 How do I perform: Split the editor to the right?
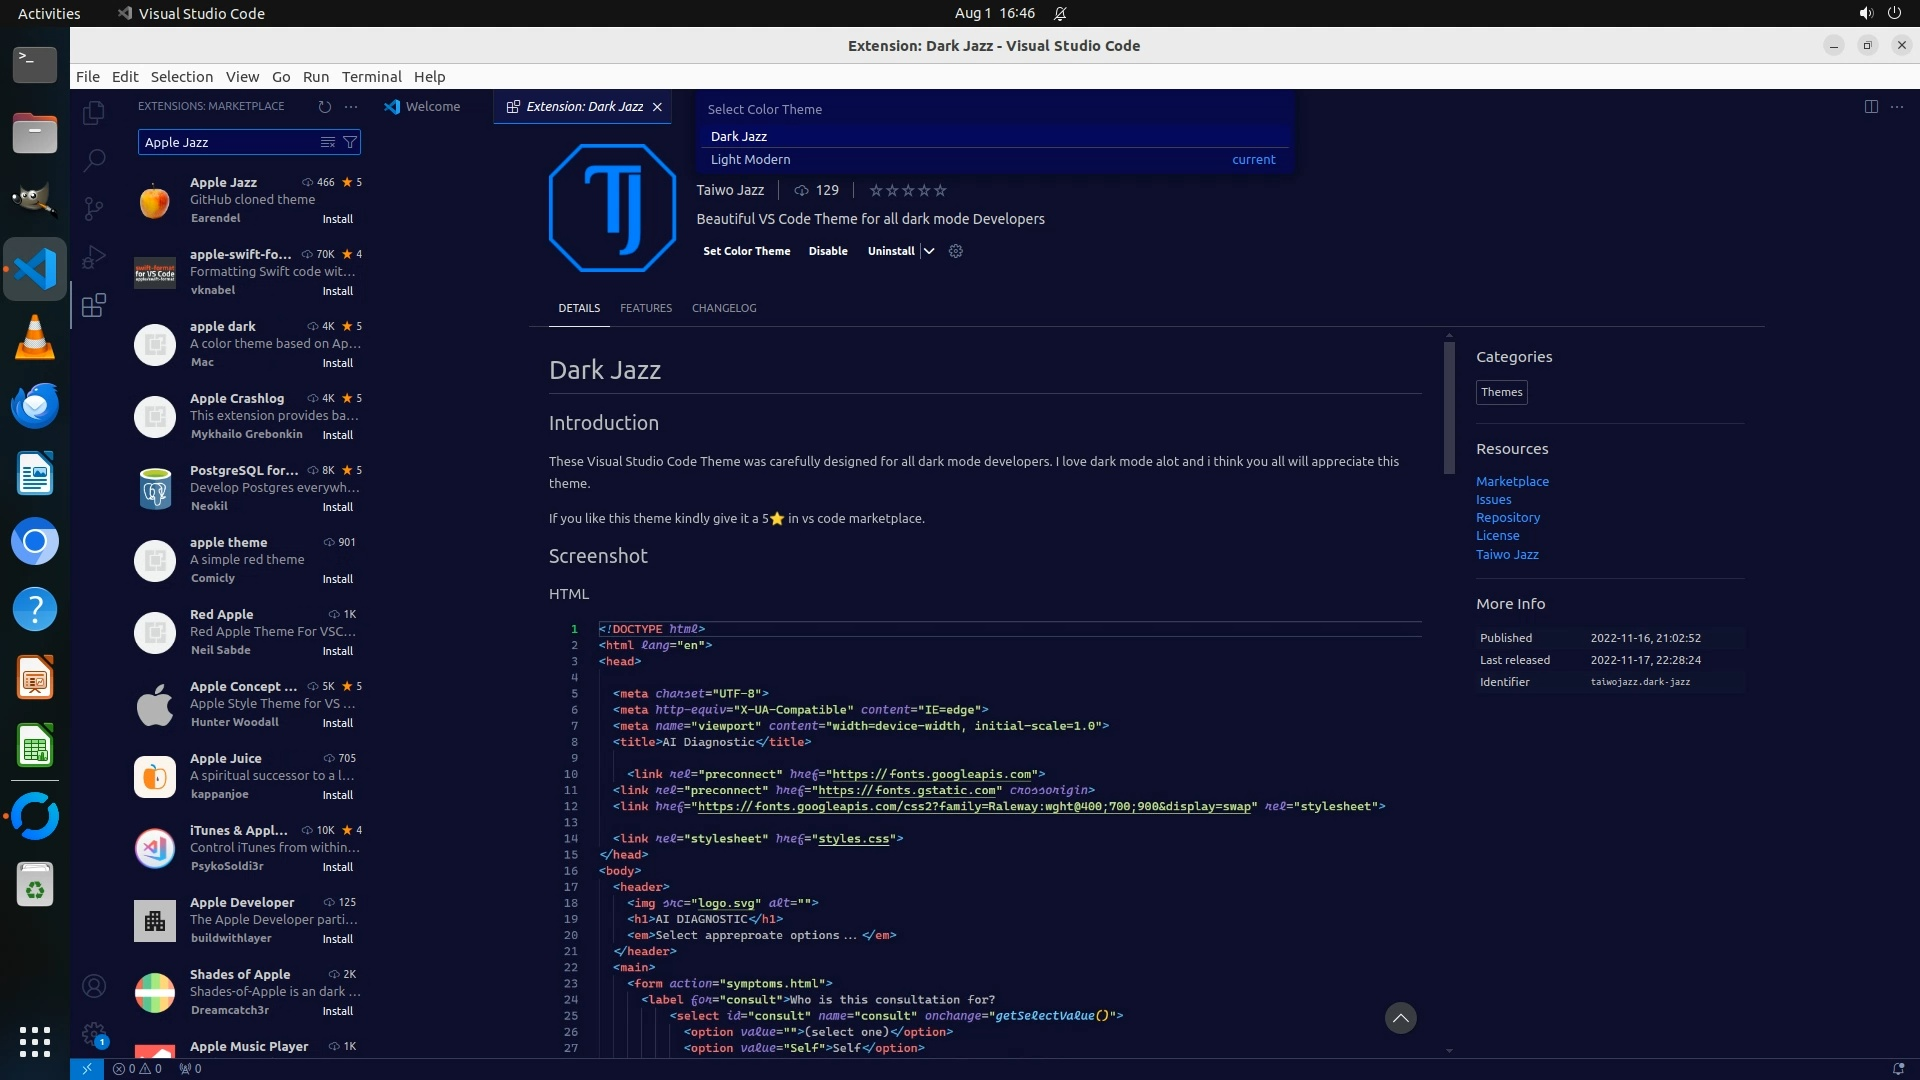tap(1871, 106)
